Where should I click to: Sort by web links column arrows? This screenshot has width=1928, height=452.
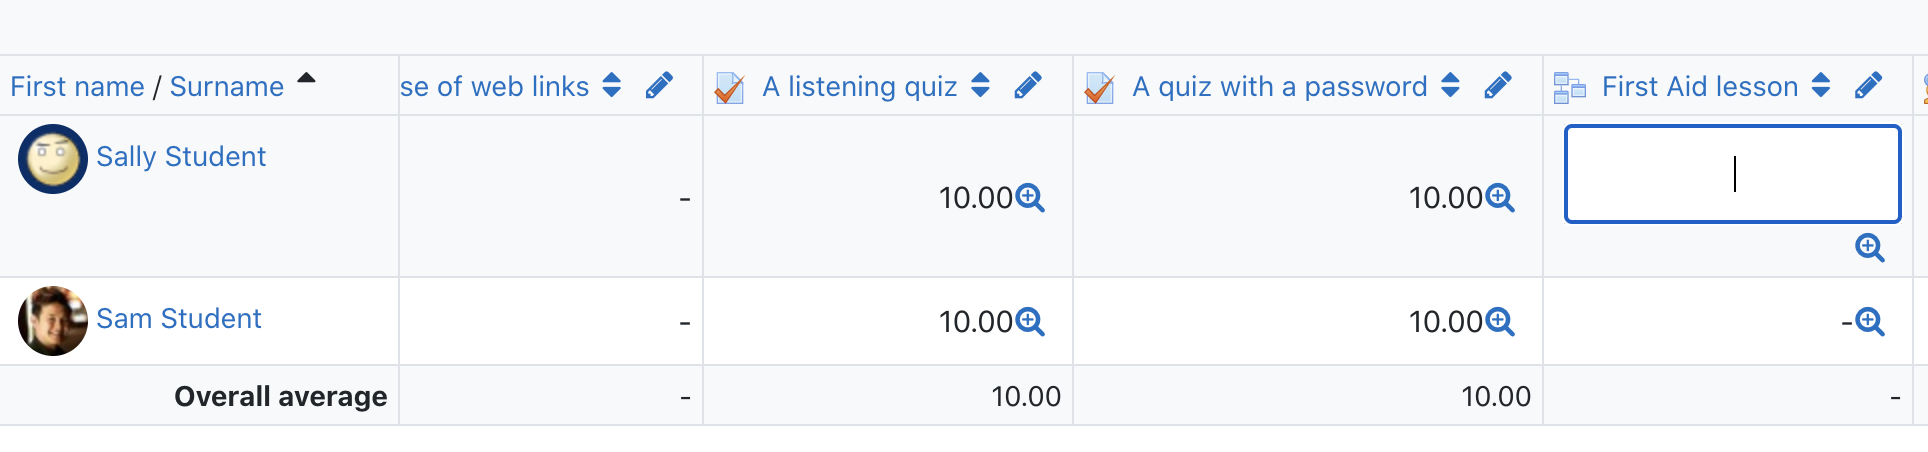tap(612, 86)
